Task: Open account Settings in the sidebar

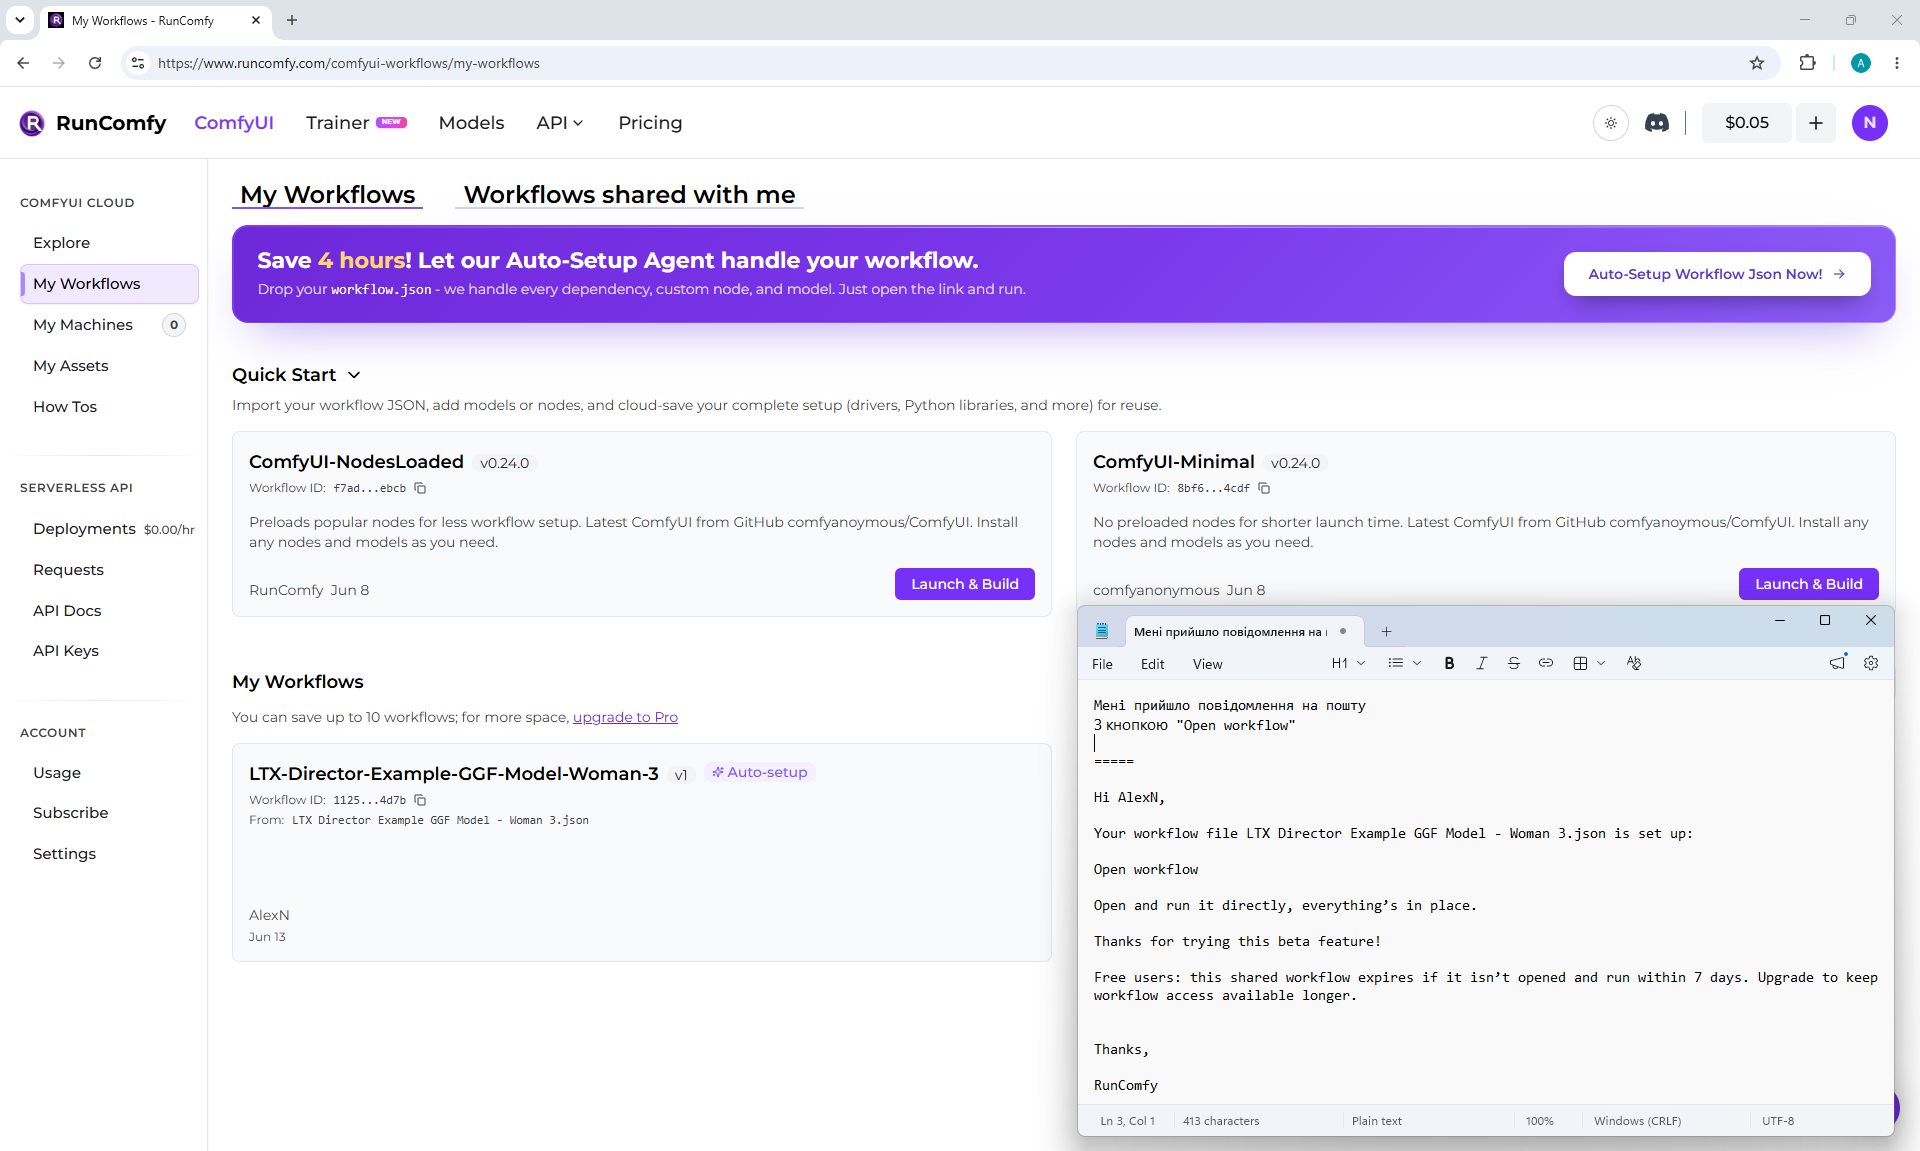Action: pos(64,854)
